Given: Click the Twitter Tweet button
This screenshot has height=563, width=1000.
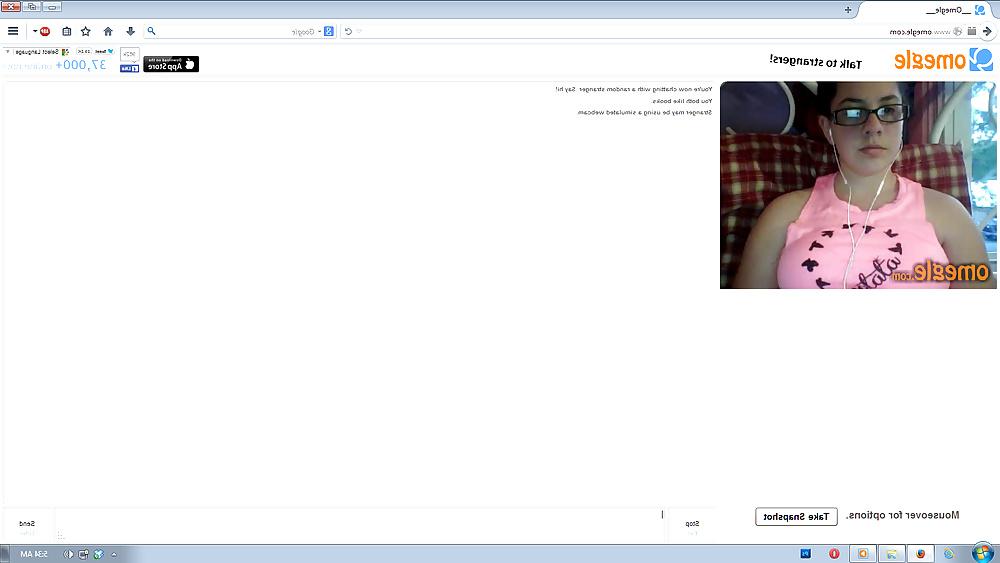Looking at the screenshot, I should pyautogui.click(x=105, y=51).
